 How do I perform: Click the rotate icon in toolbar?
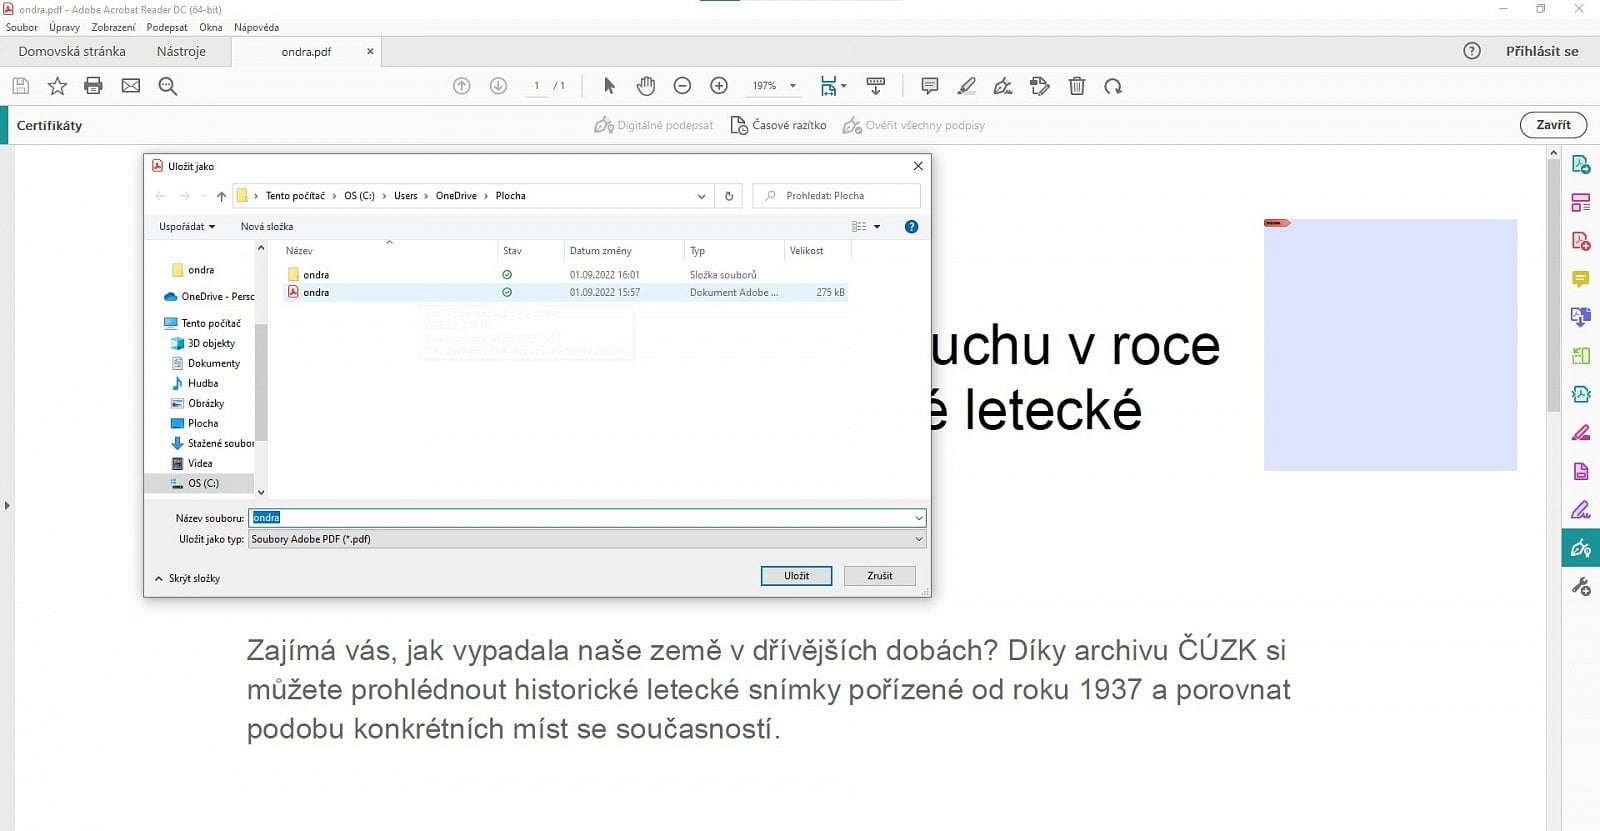point(1113,86)
